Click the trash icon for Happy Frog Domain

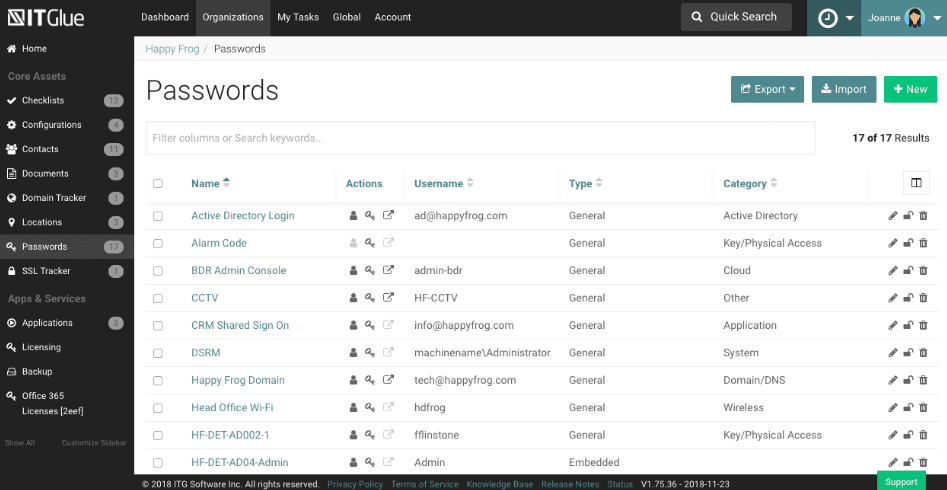(923, 380)
